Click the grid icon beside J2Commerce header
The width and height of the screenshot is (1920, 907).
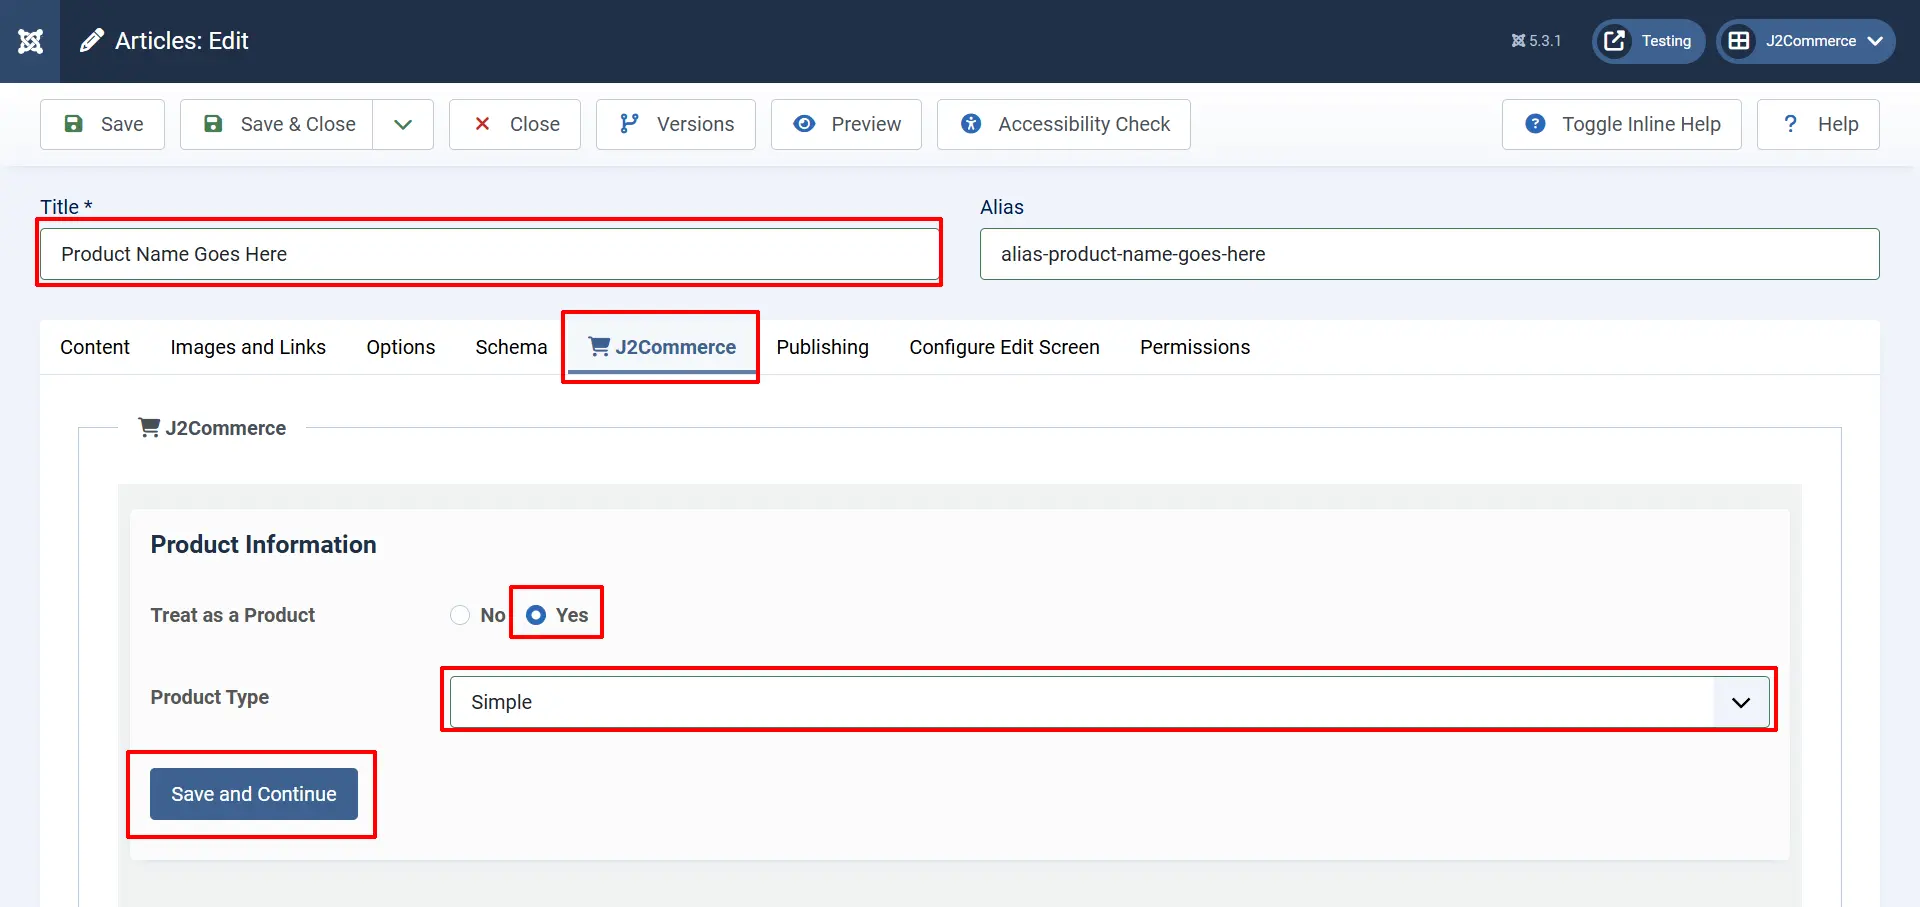pyautogui.click(x=1739, y=41)
